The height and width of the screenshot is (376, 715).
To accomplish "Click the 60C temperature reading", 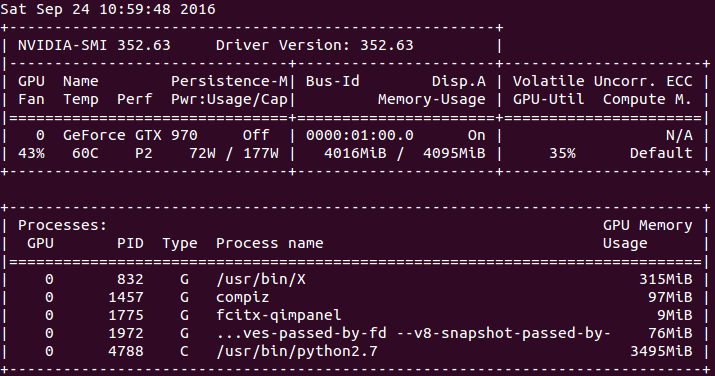I will pyautogui.click(x=85, y=153).
